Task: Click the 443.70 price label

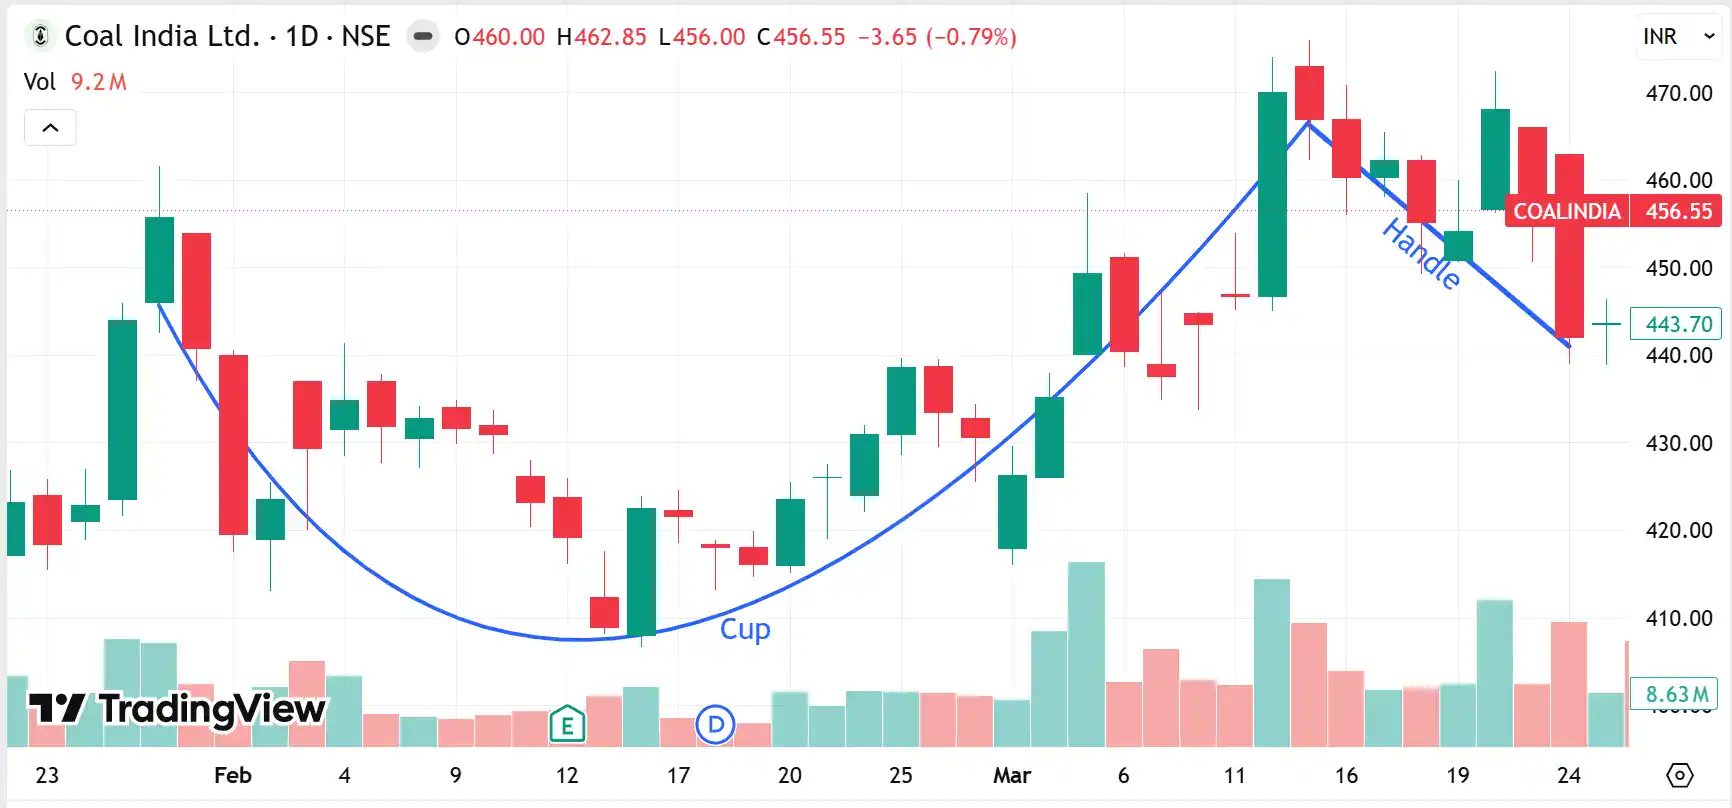Action: tap(1678, 324)
